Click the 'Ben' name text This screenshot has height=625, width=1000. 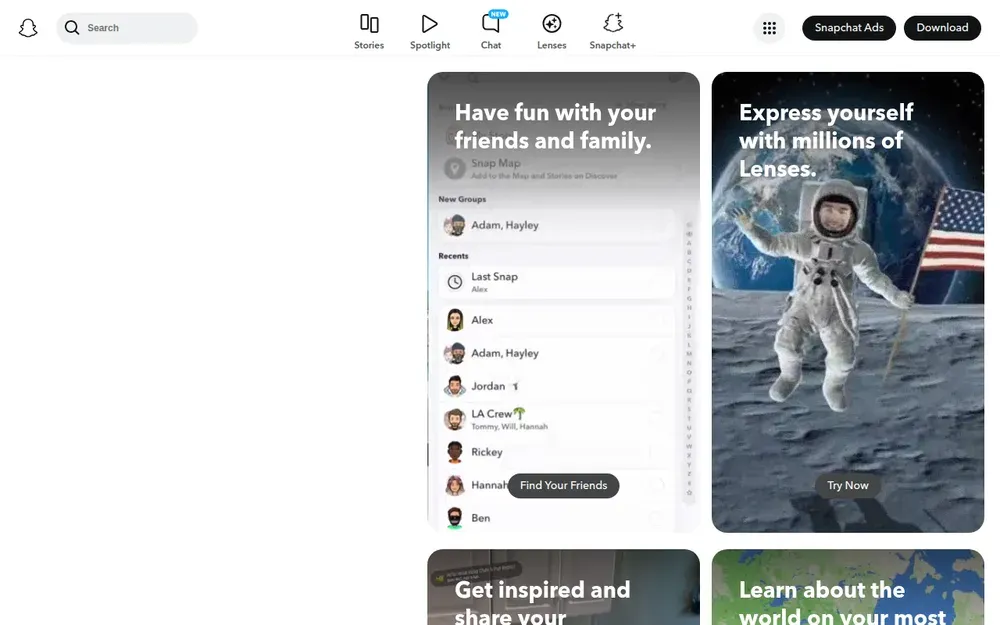(x=481, y=518)
